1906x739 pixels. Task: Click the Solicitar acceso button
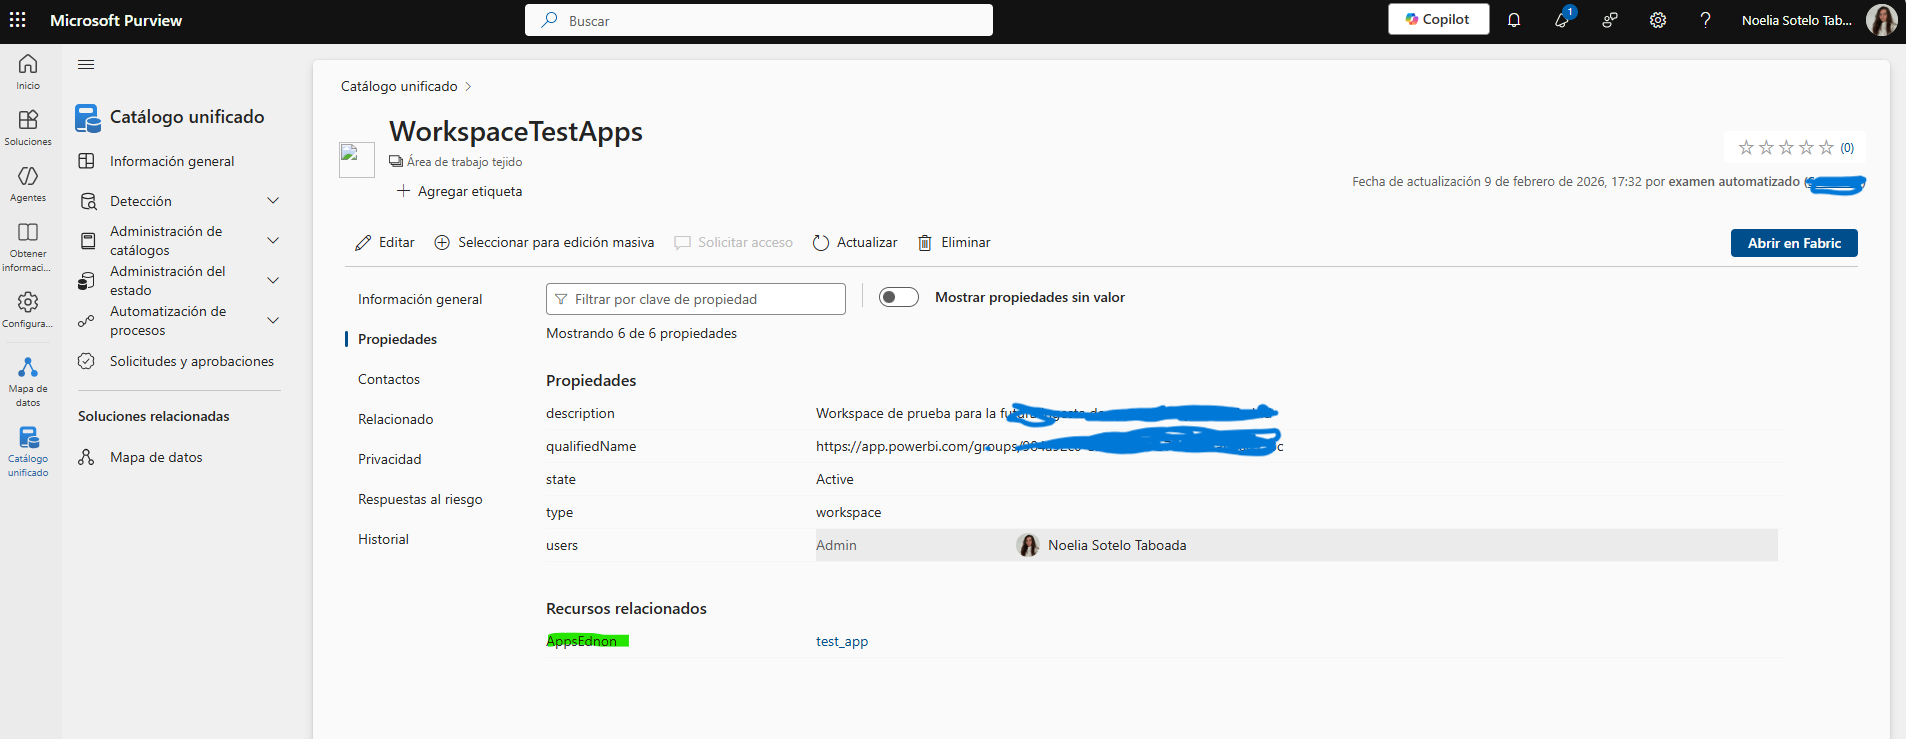point(733,243)
